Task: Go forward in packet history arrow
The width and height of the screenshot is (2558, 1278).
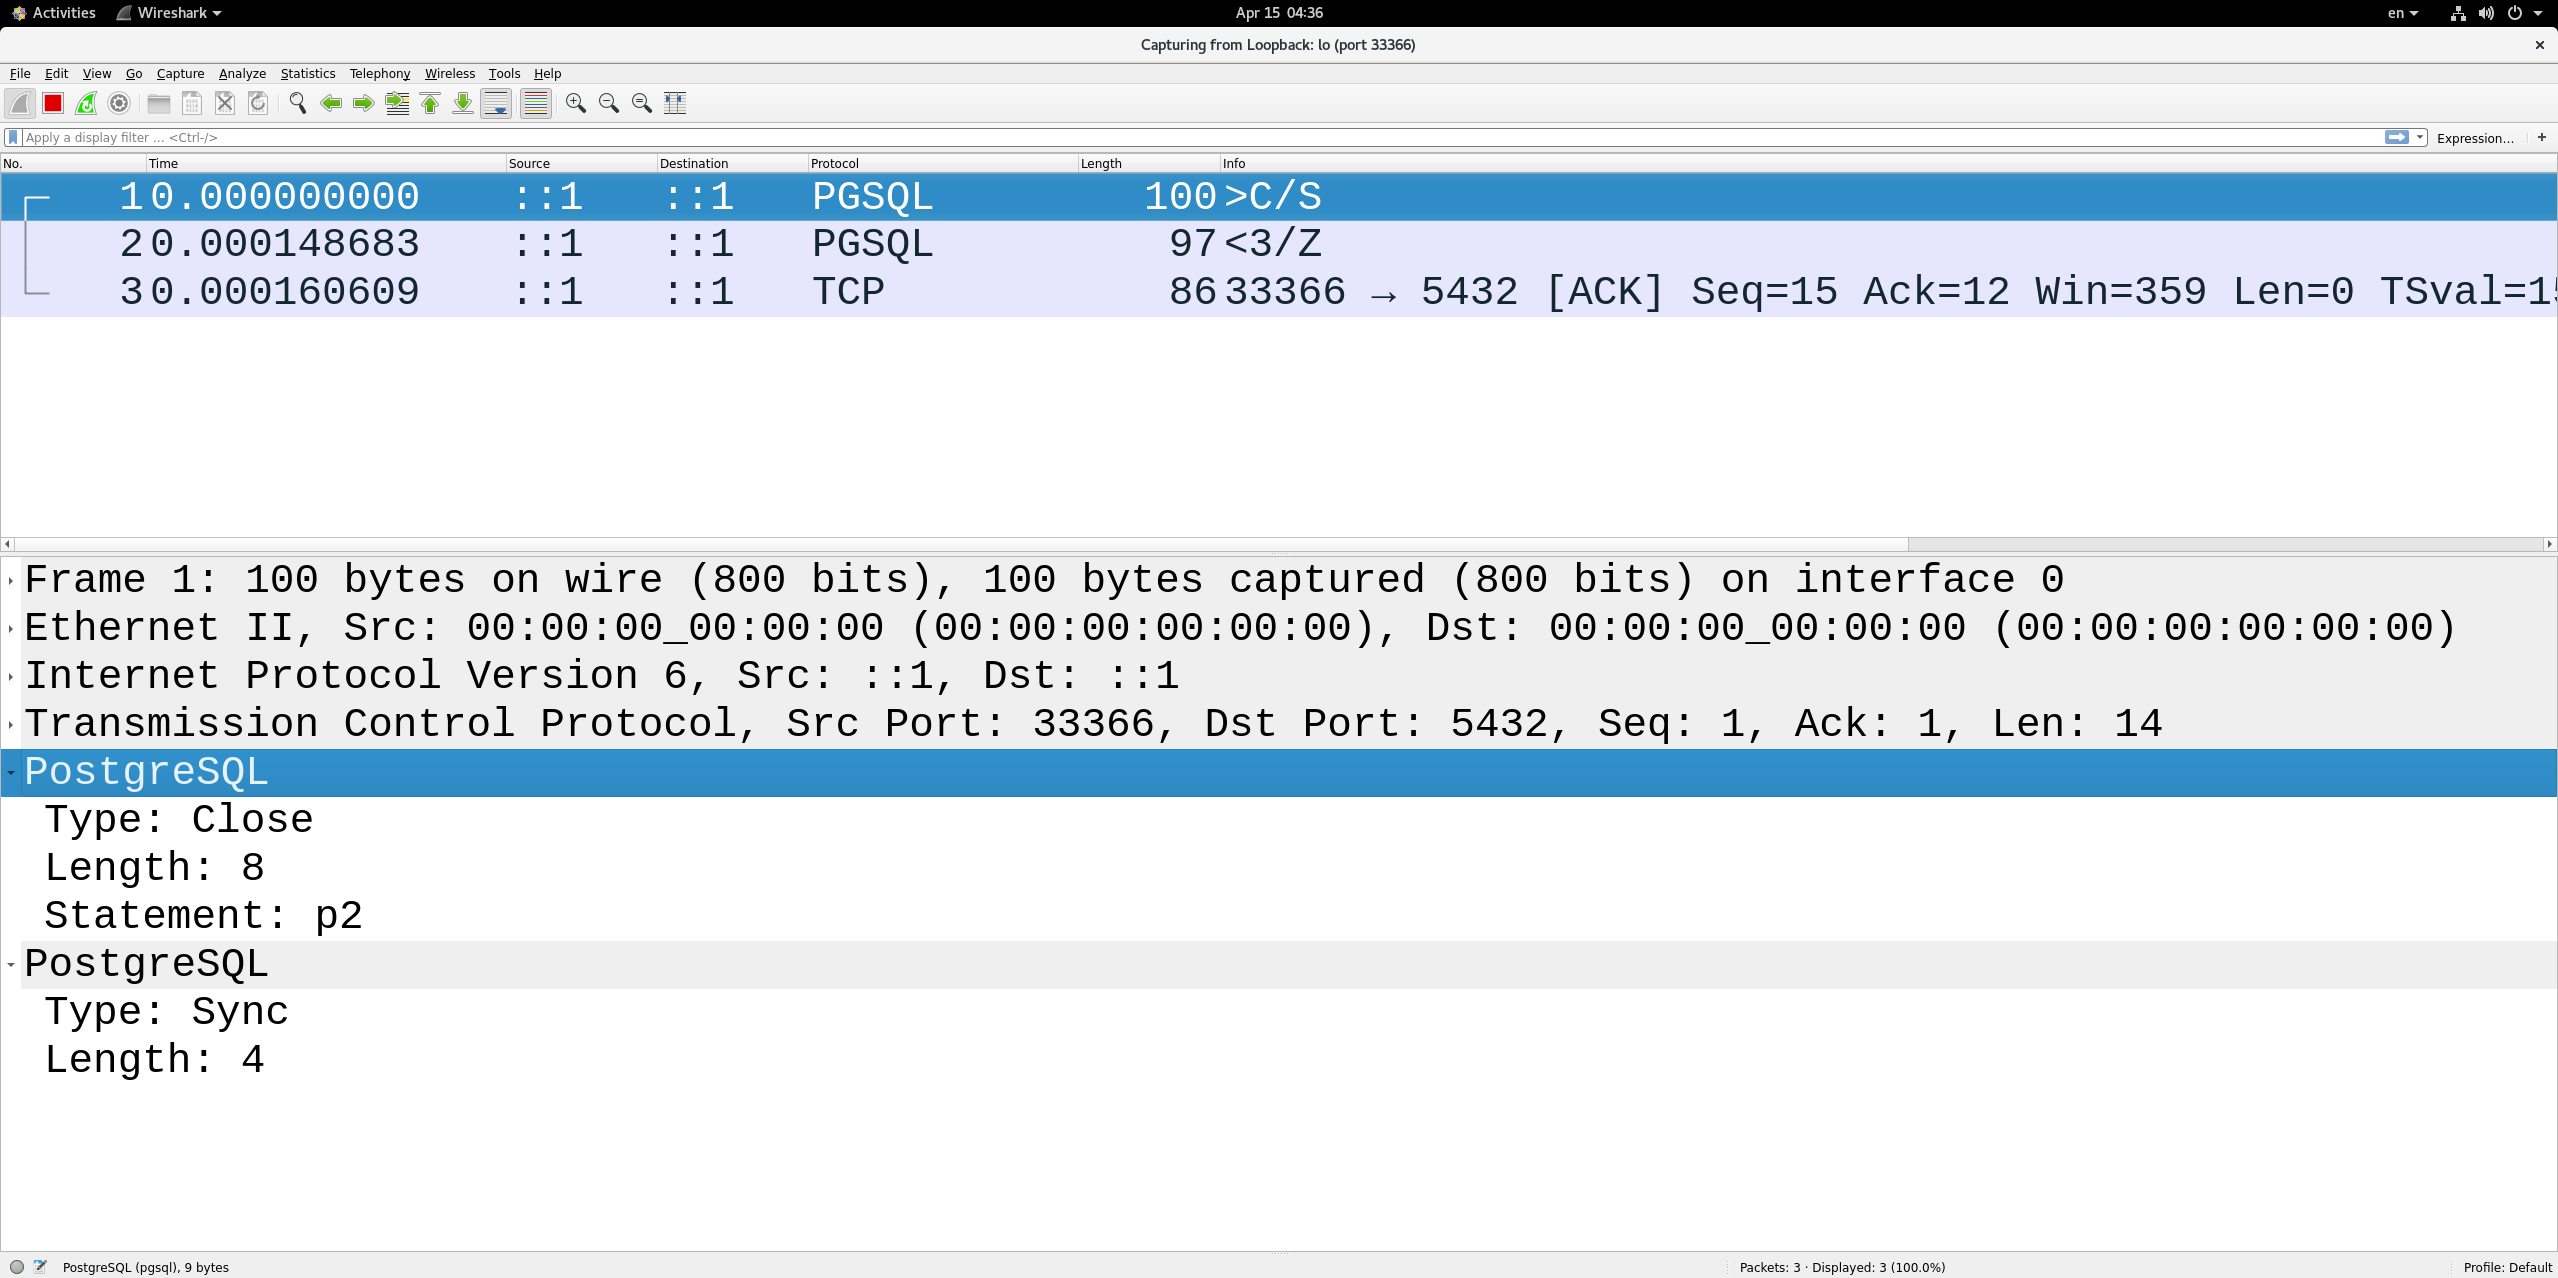Action: (364, 103)
